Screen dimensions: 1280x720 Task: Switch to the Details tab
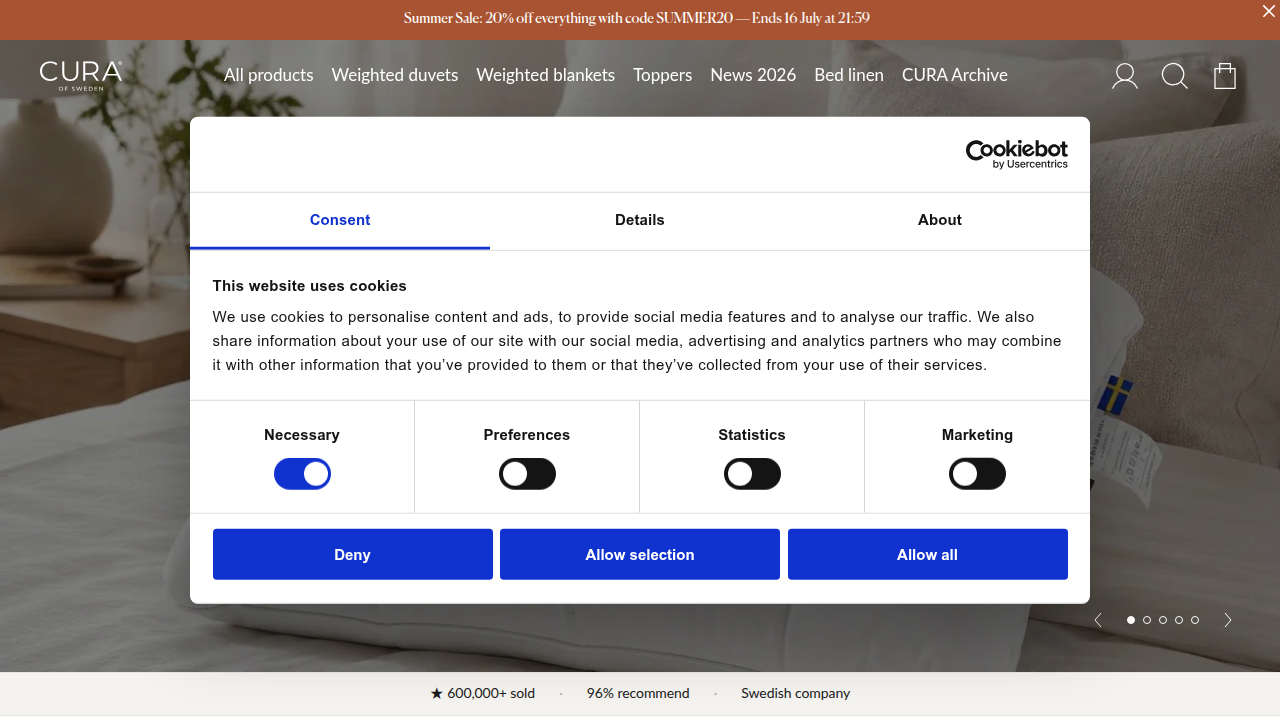(640, 220)
